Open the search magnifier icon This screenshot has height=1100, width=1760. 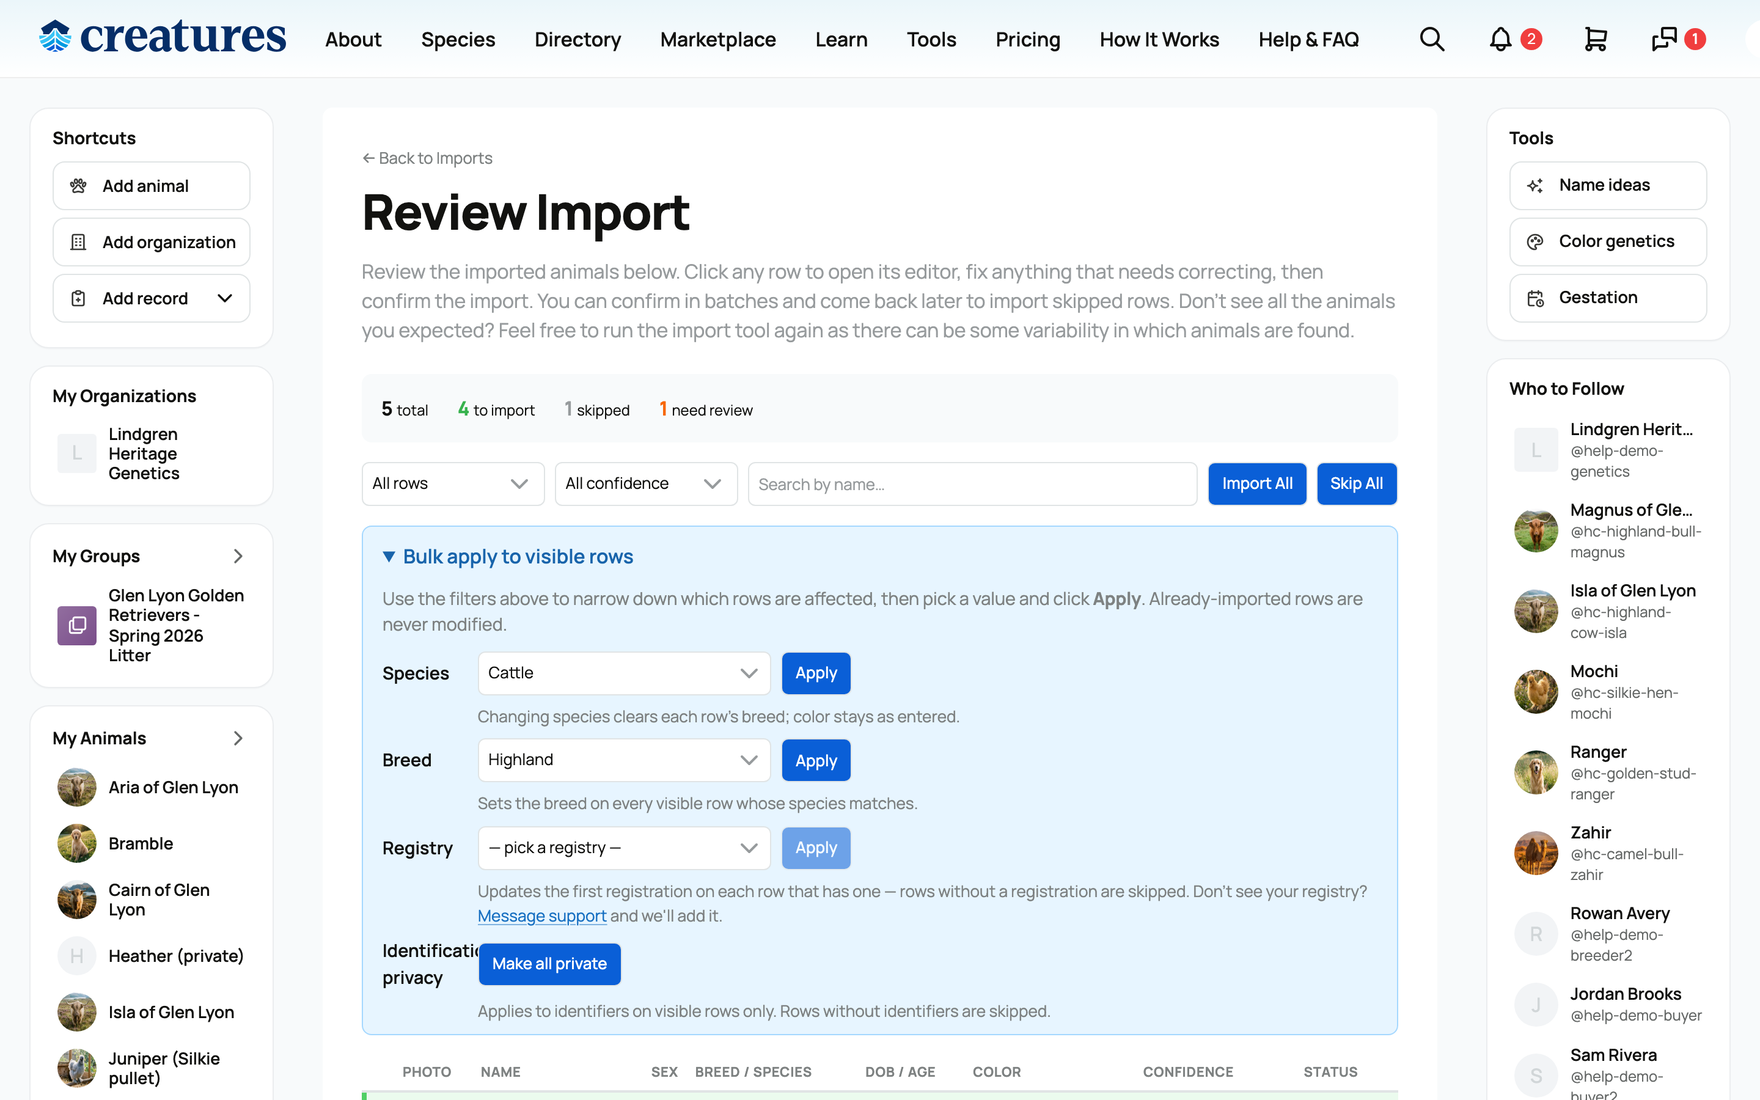(1432, 39)
